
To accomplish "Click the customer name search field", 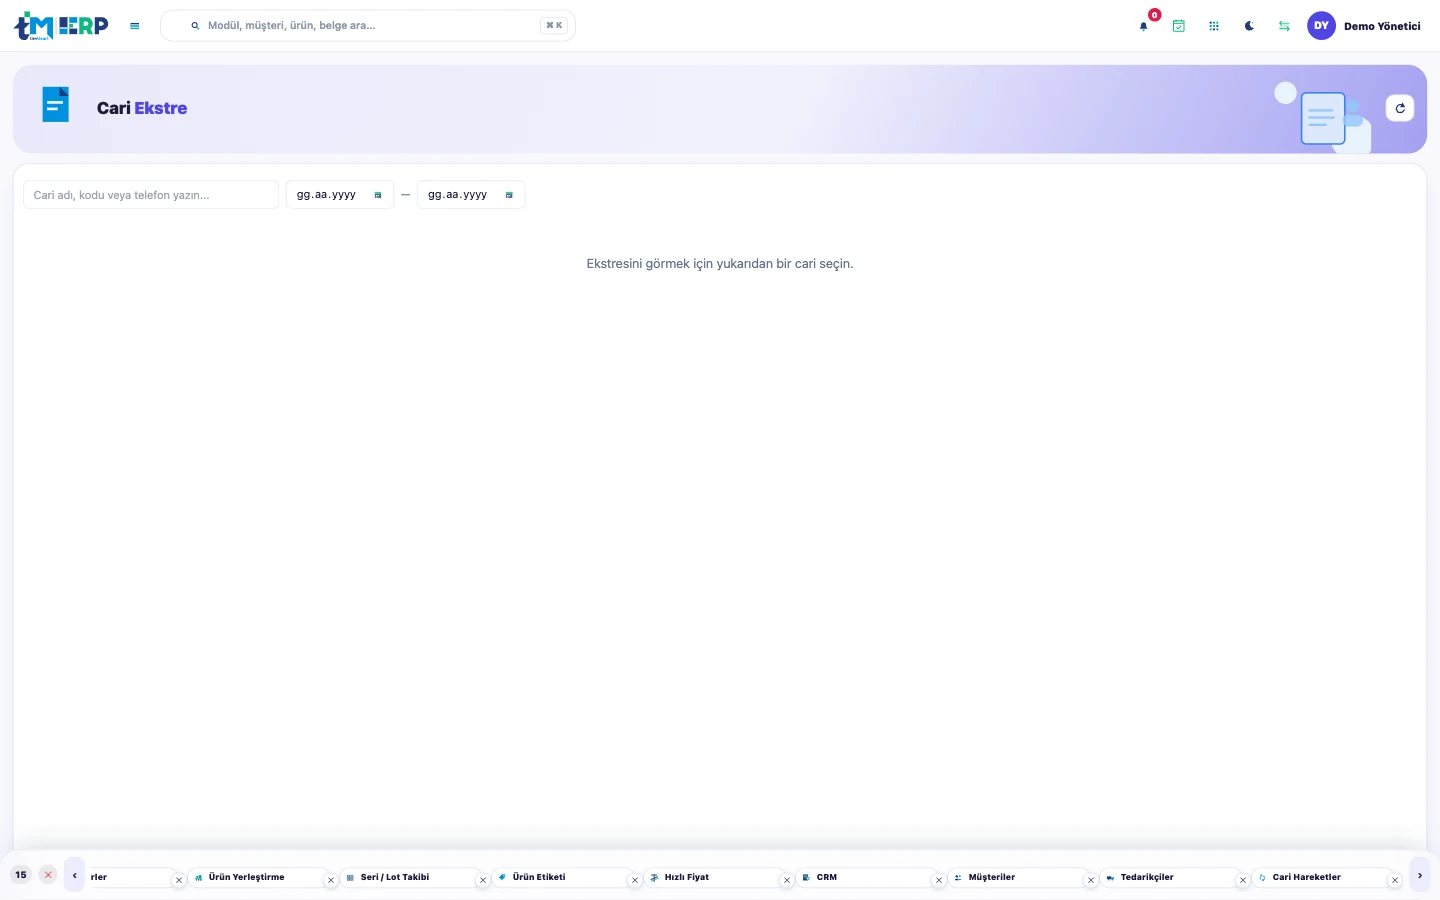I will pos(151,195).
